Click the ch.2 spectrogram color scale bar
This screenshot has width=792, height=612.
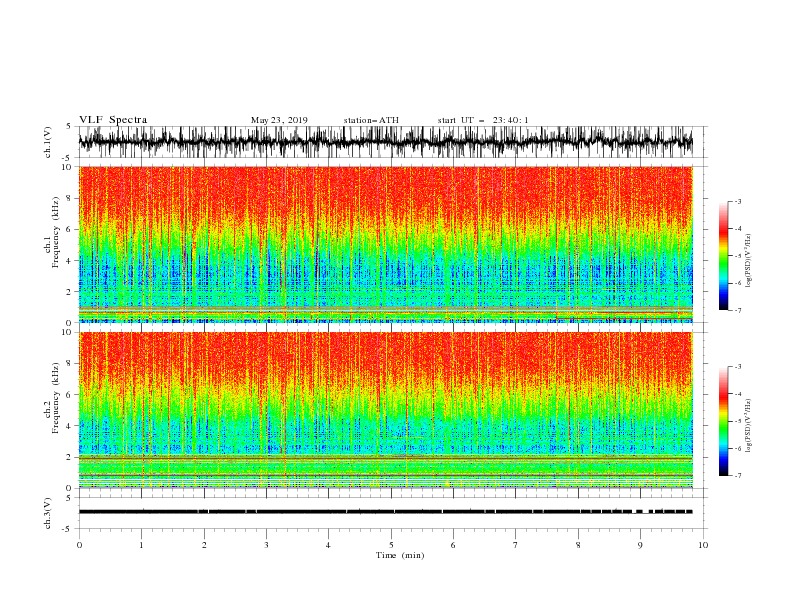pyautogui.click(x=723, y=421)
